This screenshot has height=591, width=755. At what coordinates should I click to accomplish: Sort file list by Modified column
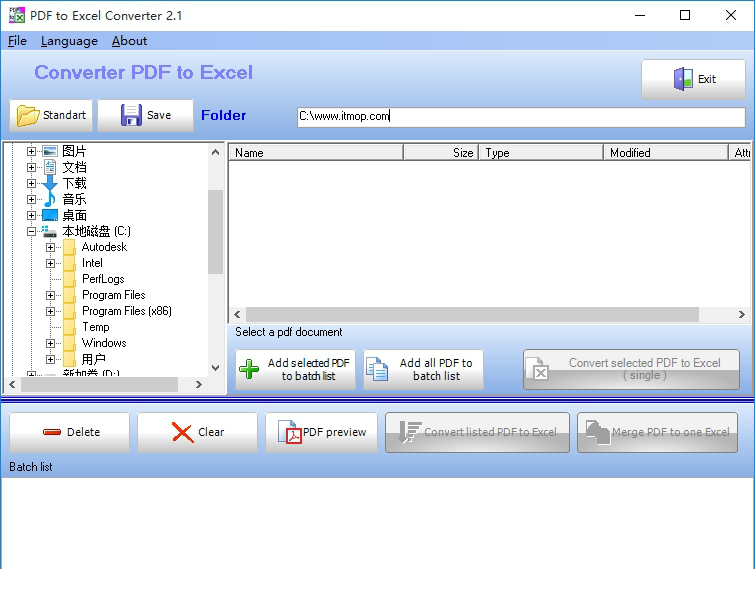665,153
